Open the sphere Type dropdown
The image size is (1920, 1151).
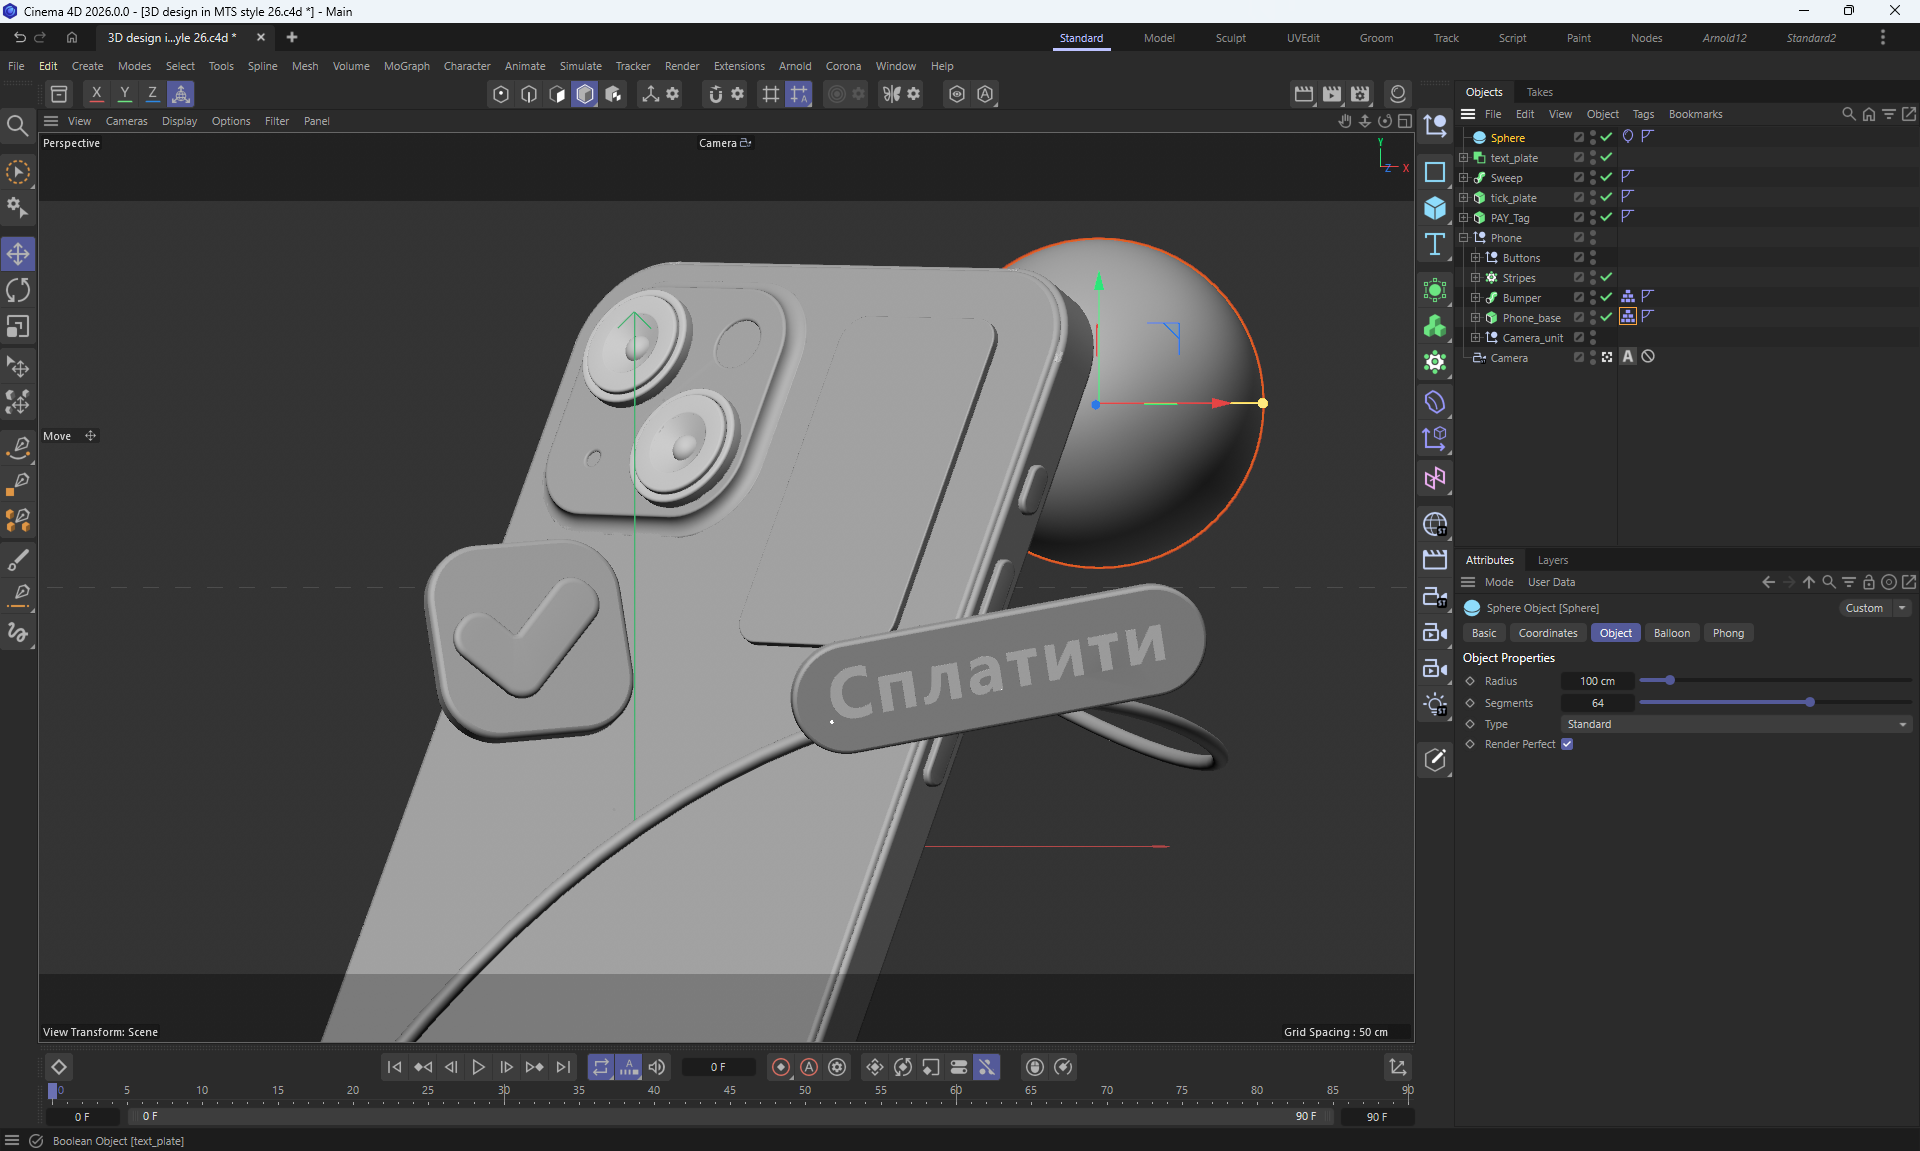(1735, 724)
